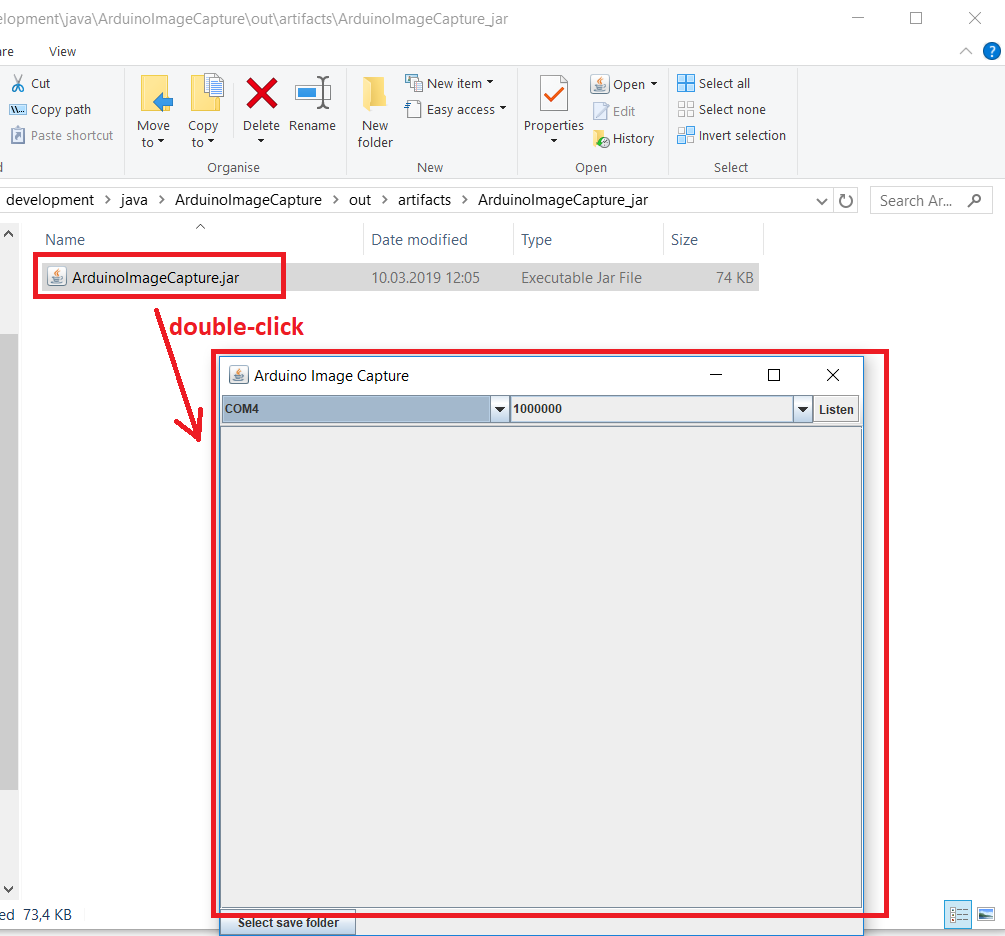This screenshot has height=936, width=1005.
Task: Switch to Details view icon
Action: (x=959, y=914)
